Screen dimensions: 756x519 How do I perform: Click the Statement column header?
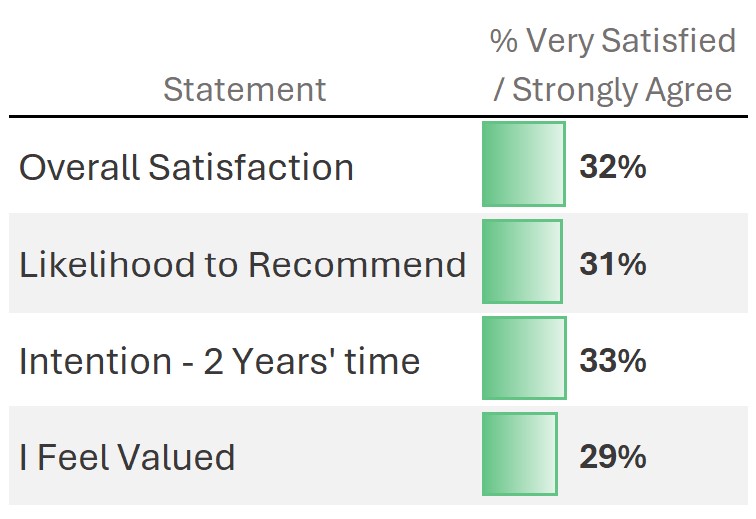tap(244, 89)
